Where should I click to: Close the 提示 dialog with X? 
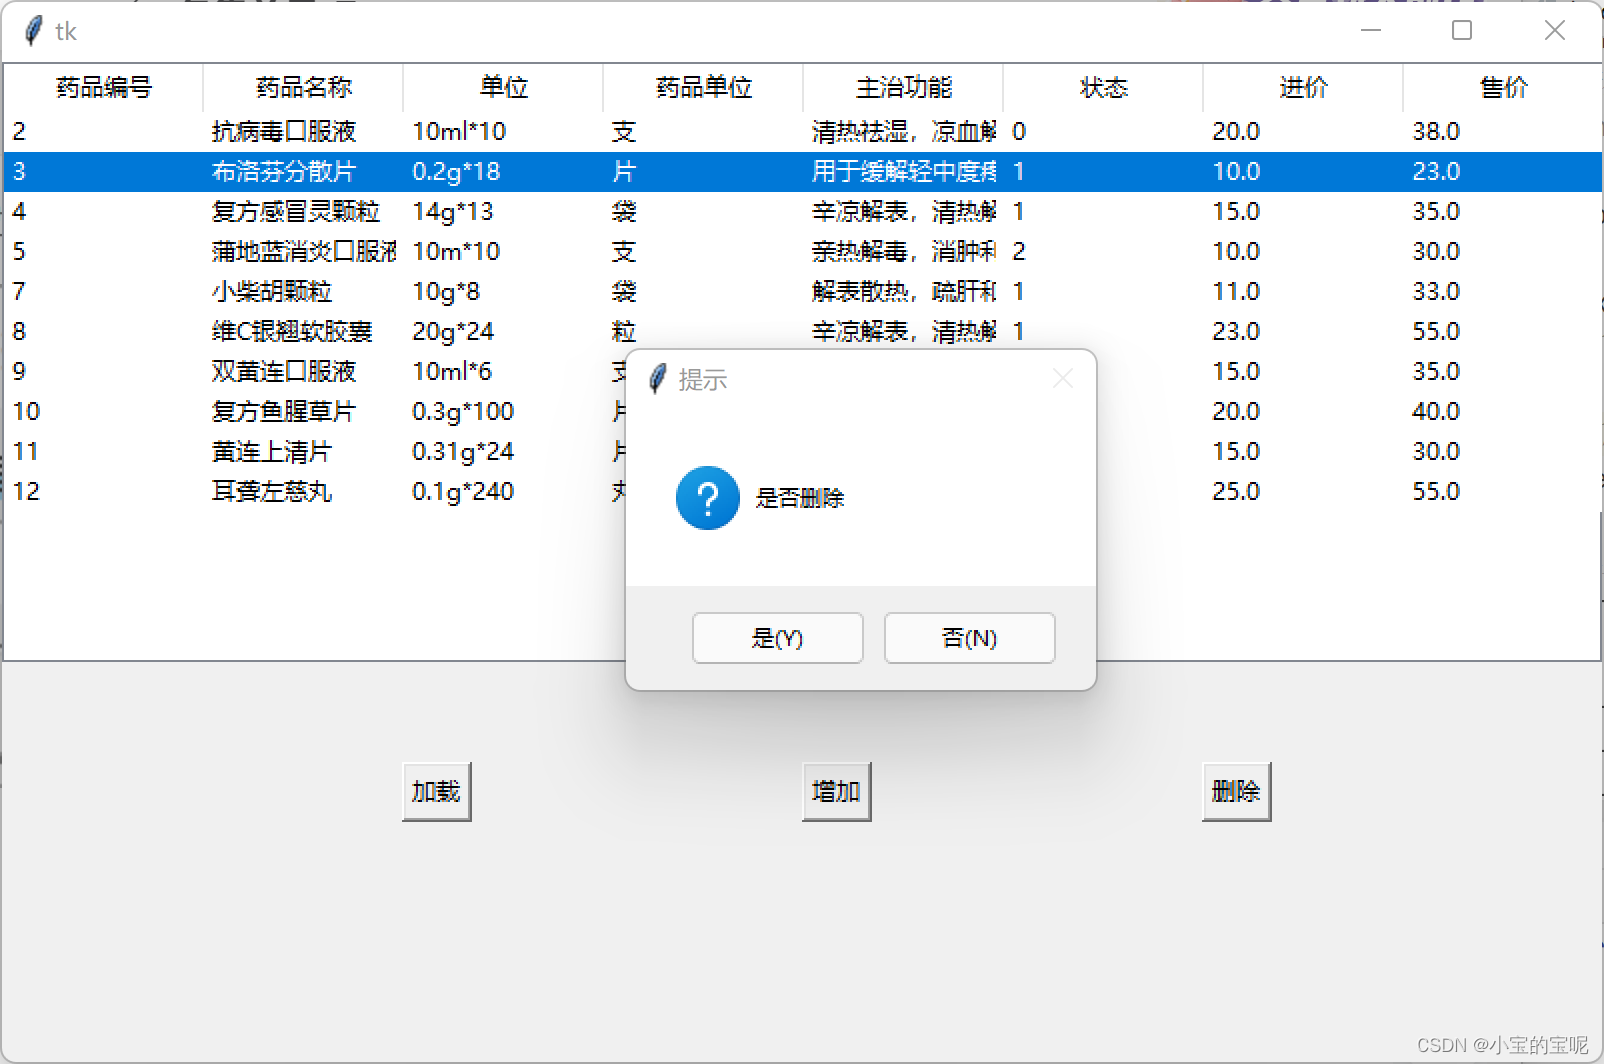pos(1063,379)
